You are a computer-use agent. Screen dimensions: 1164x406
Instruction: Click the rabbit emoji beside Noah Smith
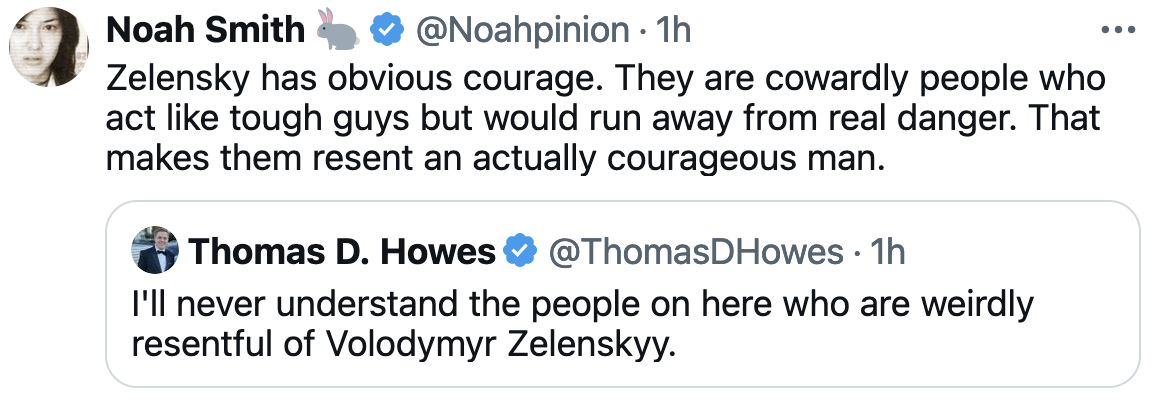337,31
